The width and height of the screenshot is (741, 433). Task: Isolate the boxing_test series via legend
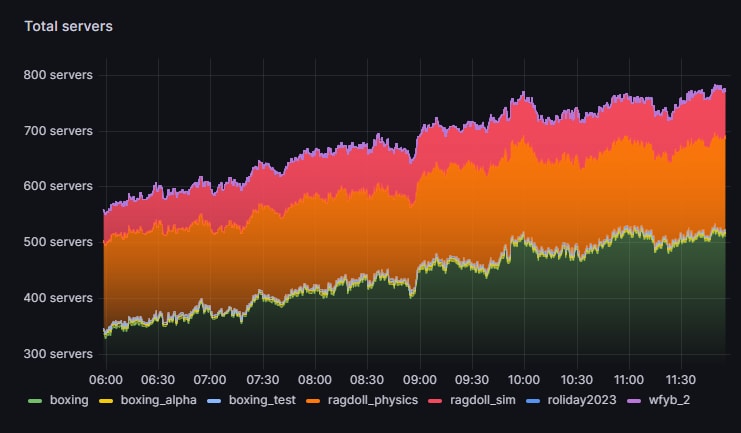[x=254, y=400]
